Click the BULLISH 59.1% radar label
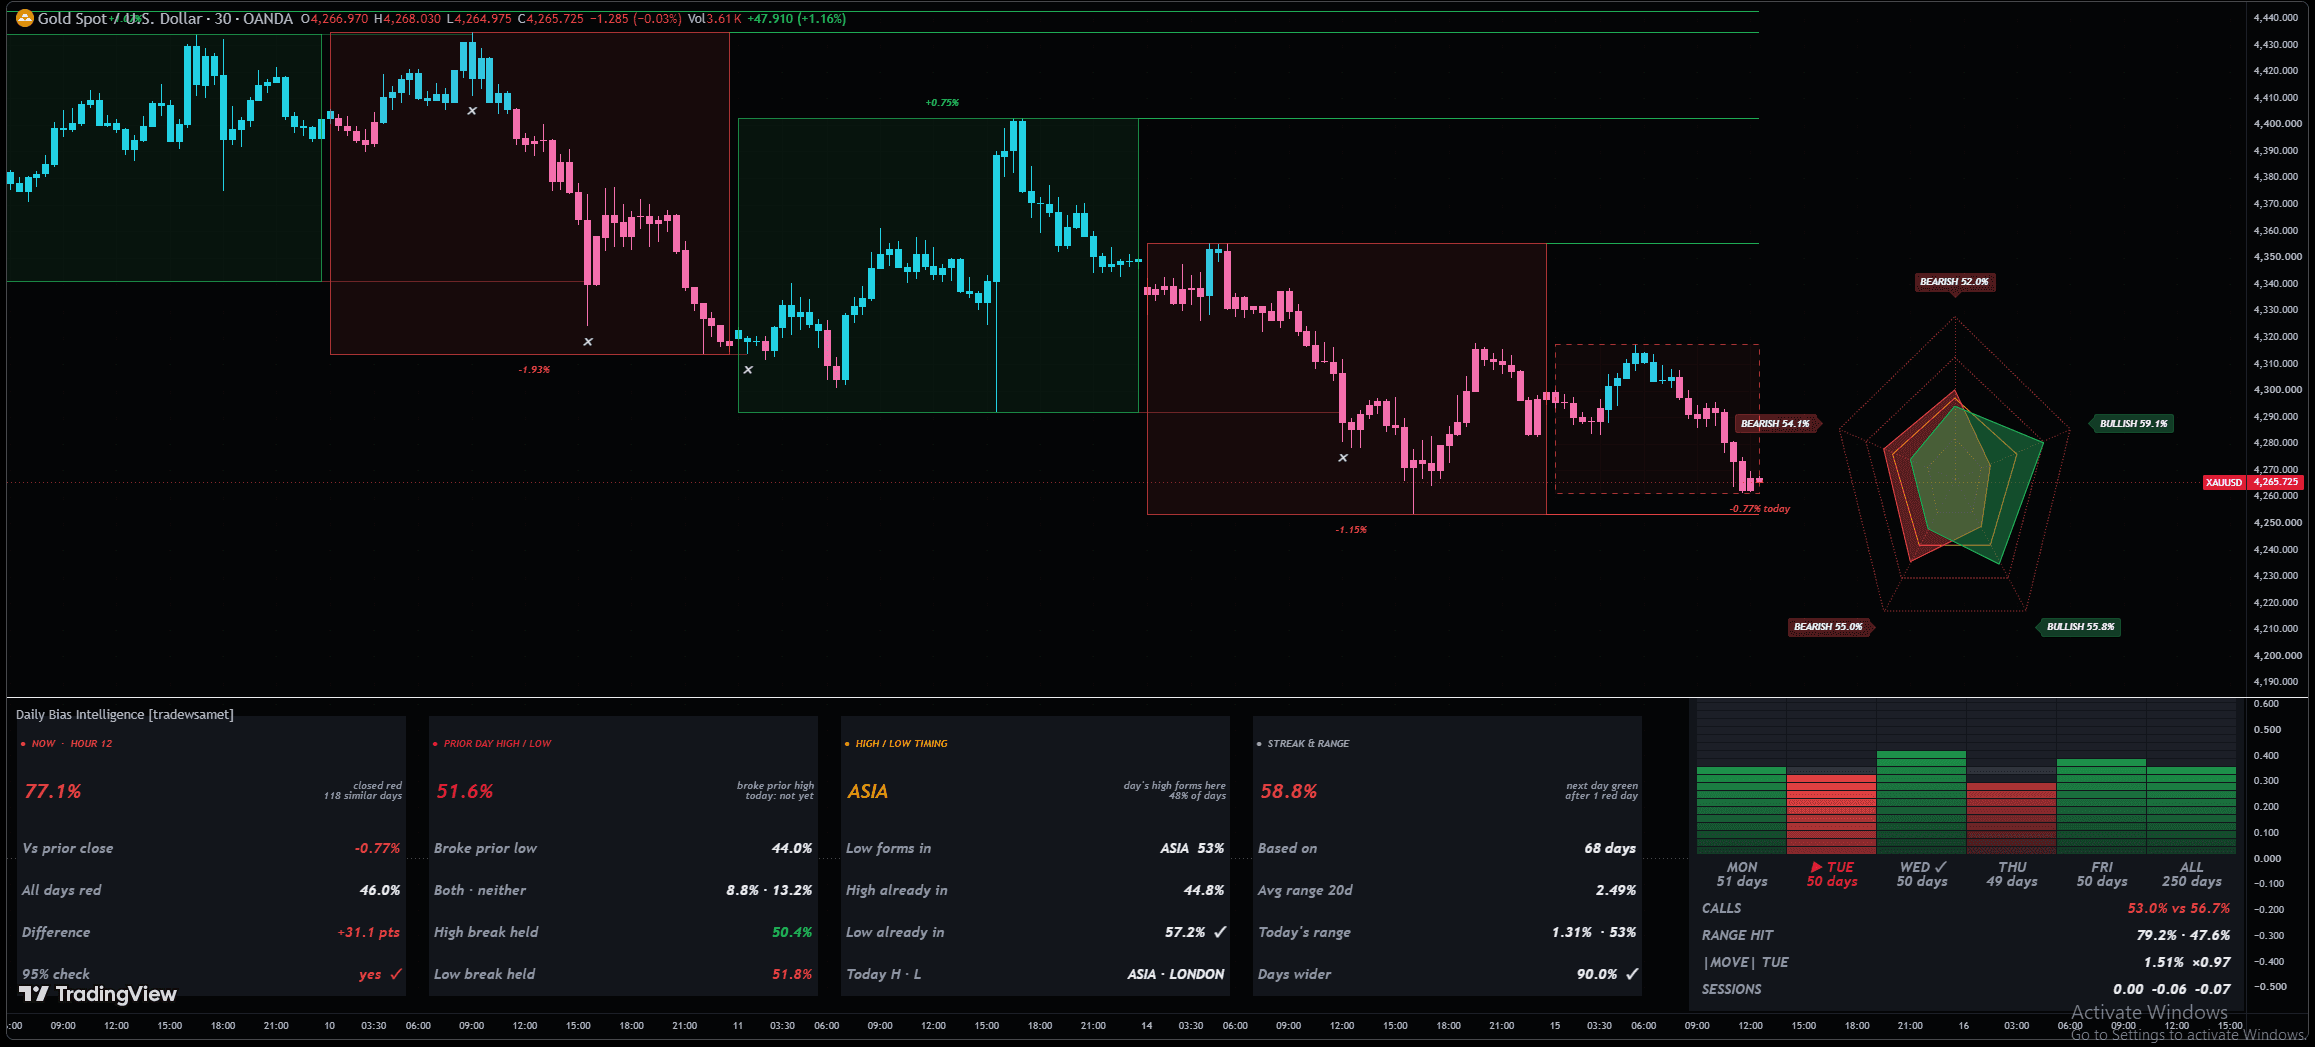Image resolution: width=2315 pixels, height=1047 pixels. [x=2133, y=424]
